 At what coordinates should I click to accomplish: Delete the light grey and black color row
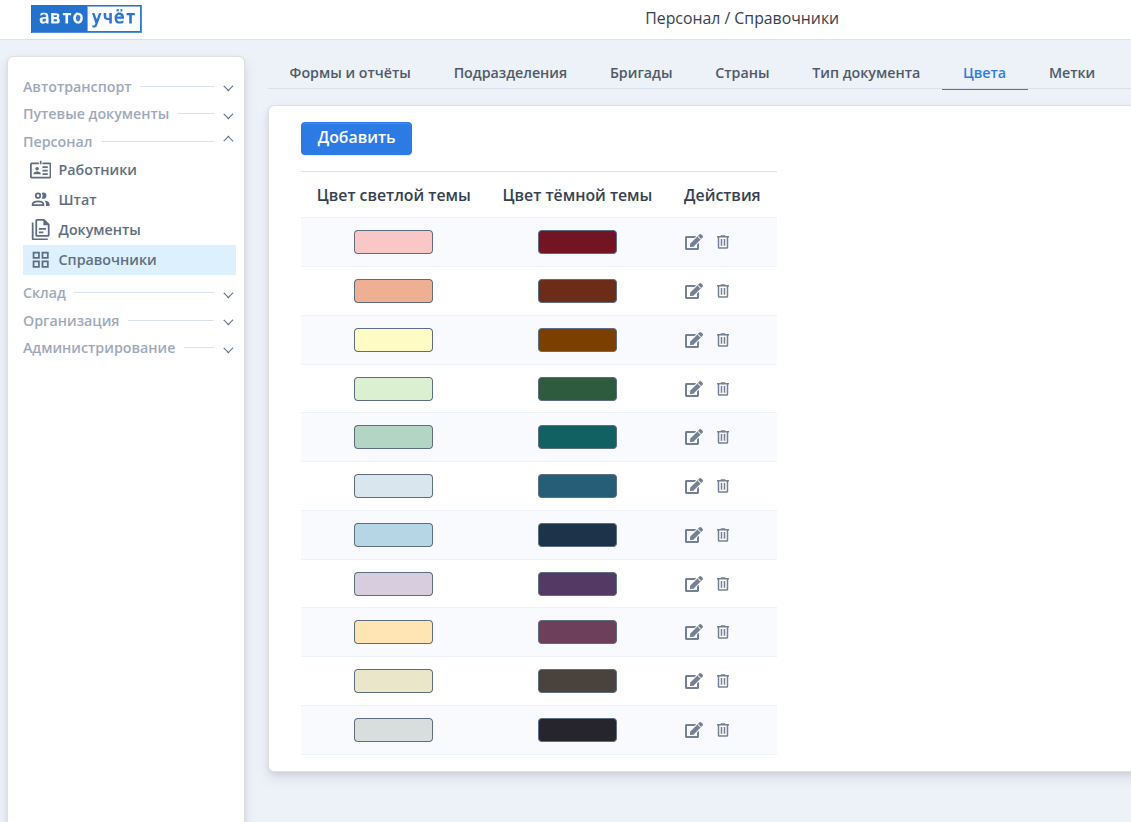tap(723, 730)
